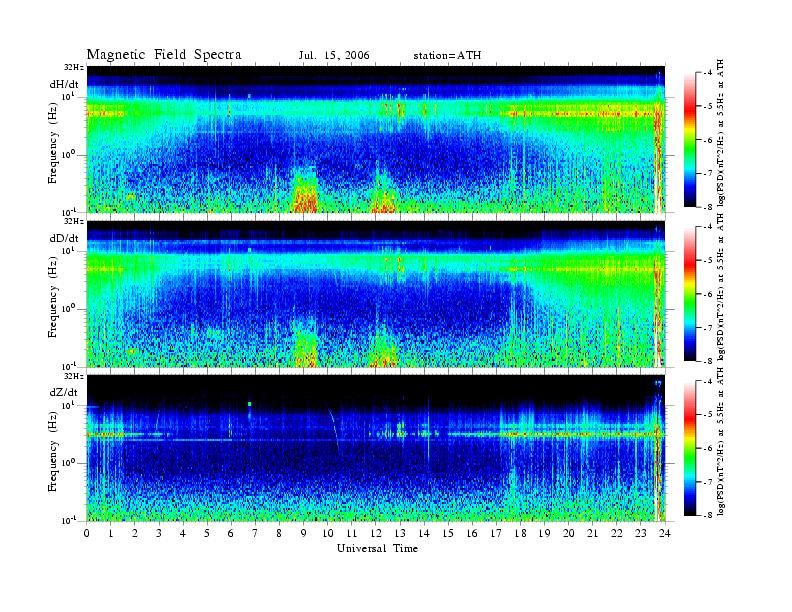Click hour '23' tick on Universal Time axis
This screenshot has height=612, width=792.
click(x=640, y=533)
